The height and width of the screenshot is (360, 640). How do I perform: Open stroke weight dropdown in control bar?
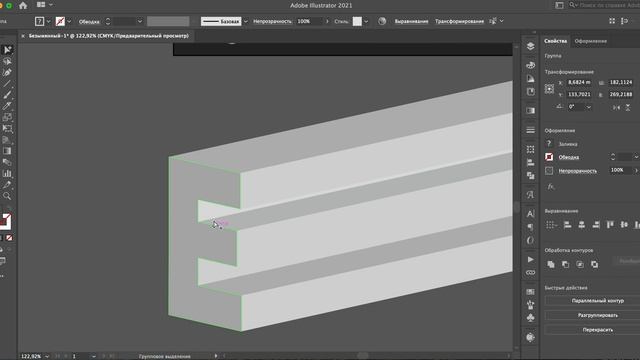point(140,21)
